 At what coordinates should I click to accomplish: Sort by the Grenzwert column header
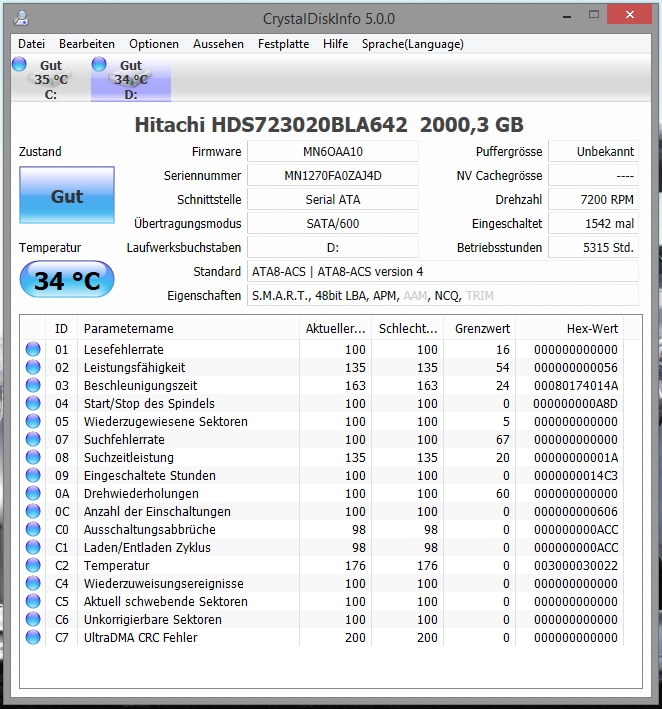479,328
